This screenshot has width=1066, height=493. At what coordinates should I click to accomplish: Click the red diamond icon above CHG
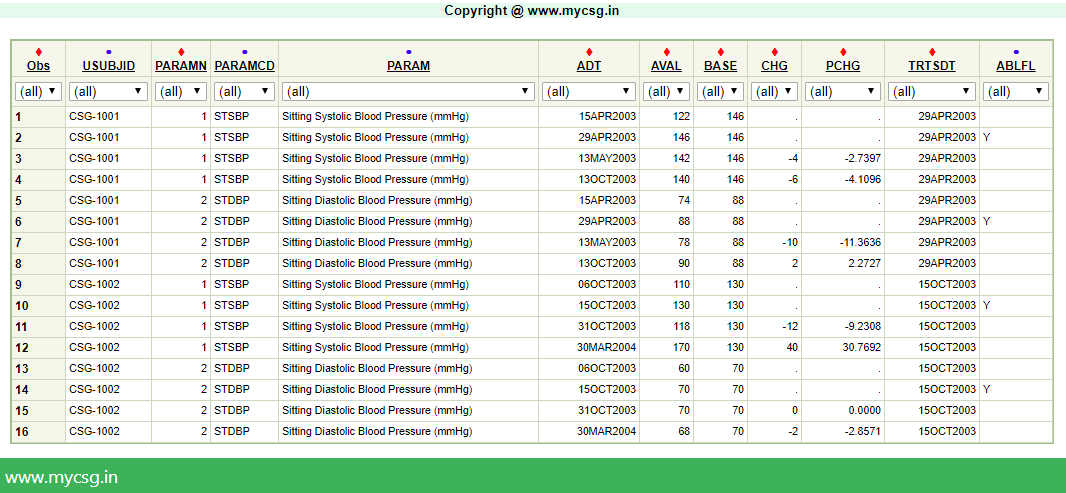click(774, 52)
